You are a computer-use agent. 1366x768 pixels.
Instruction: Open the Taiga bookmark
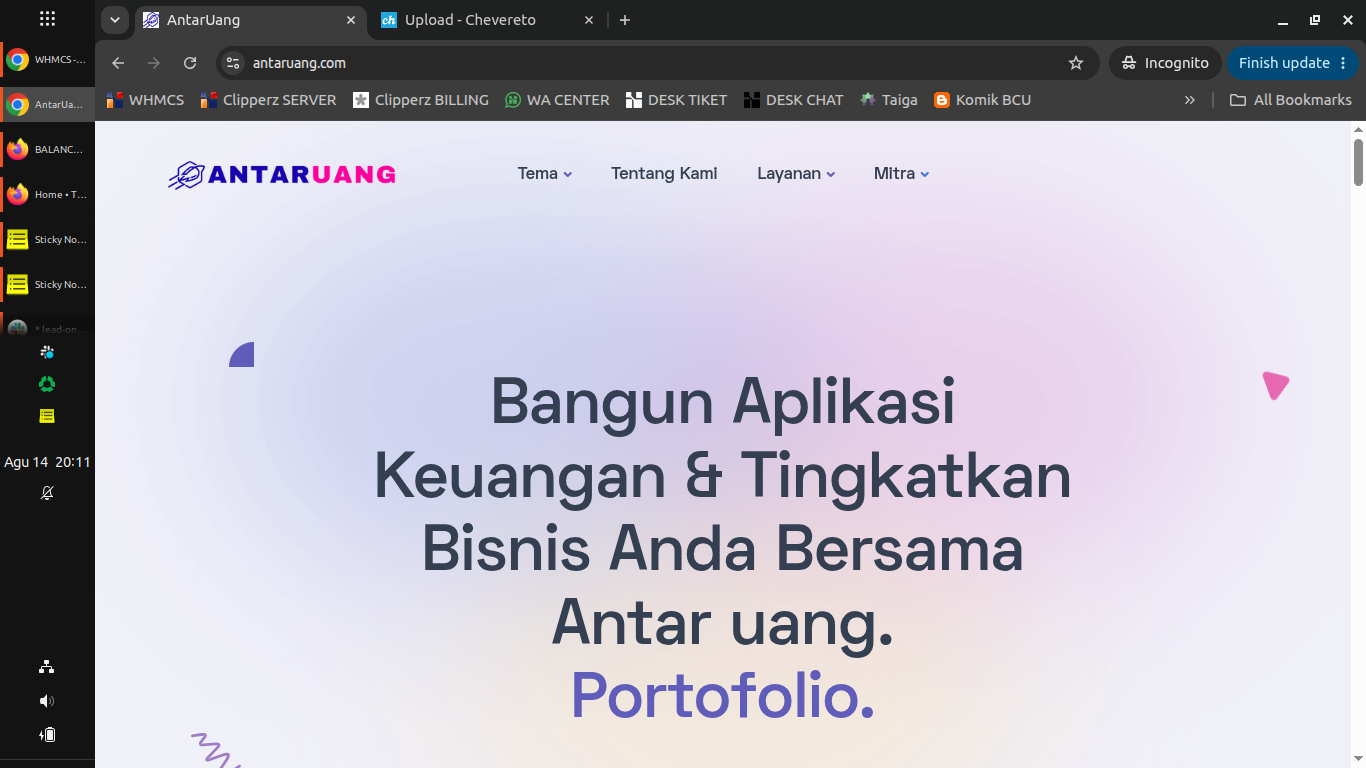click(889, 100)
